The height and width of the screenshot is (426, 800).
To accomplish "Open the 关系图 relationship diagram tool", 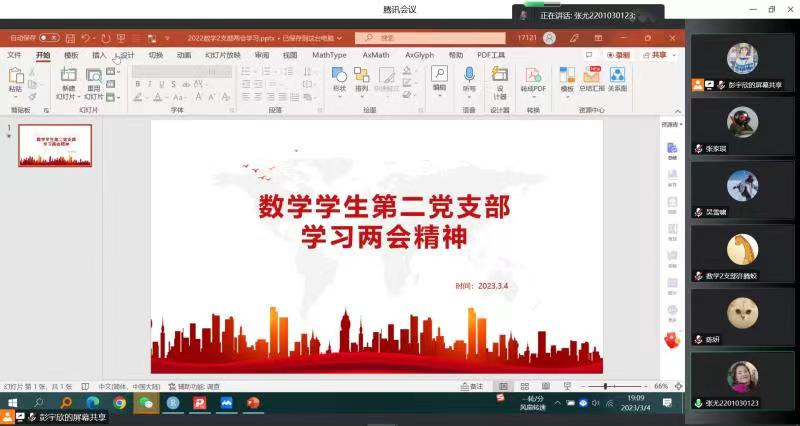I will point(618,79).
